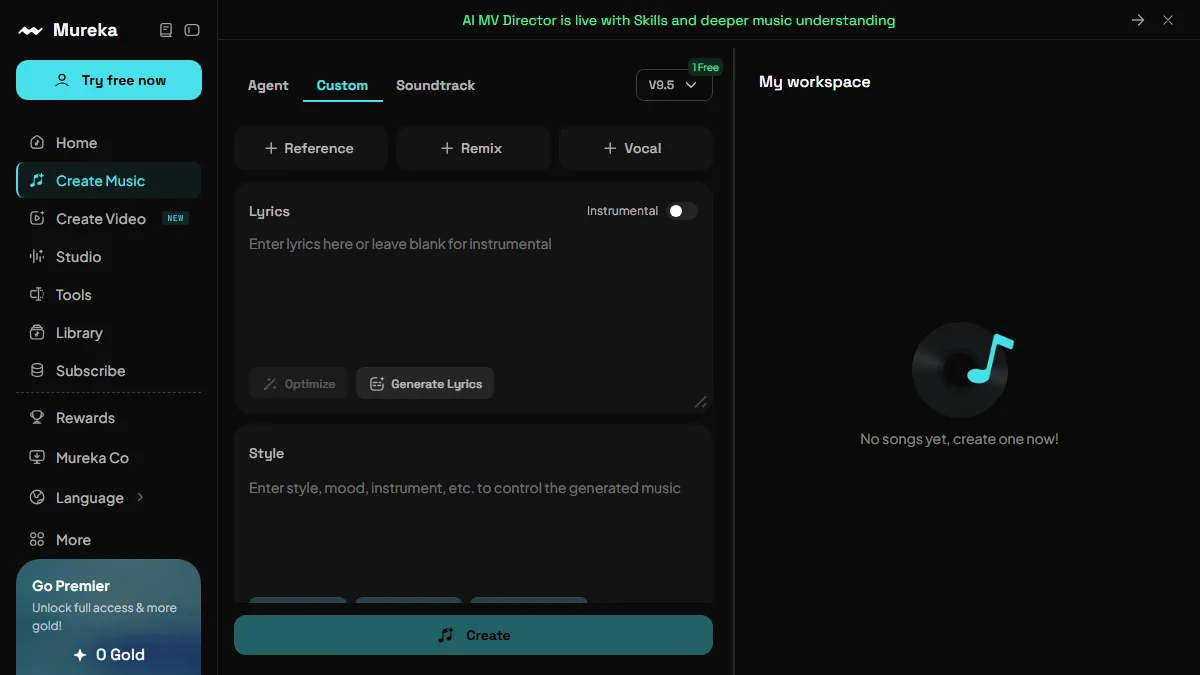
Task: Click the Mureka logo icon
Action: [x=31, y=30]
